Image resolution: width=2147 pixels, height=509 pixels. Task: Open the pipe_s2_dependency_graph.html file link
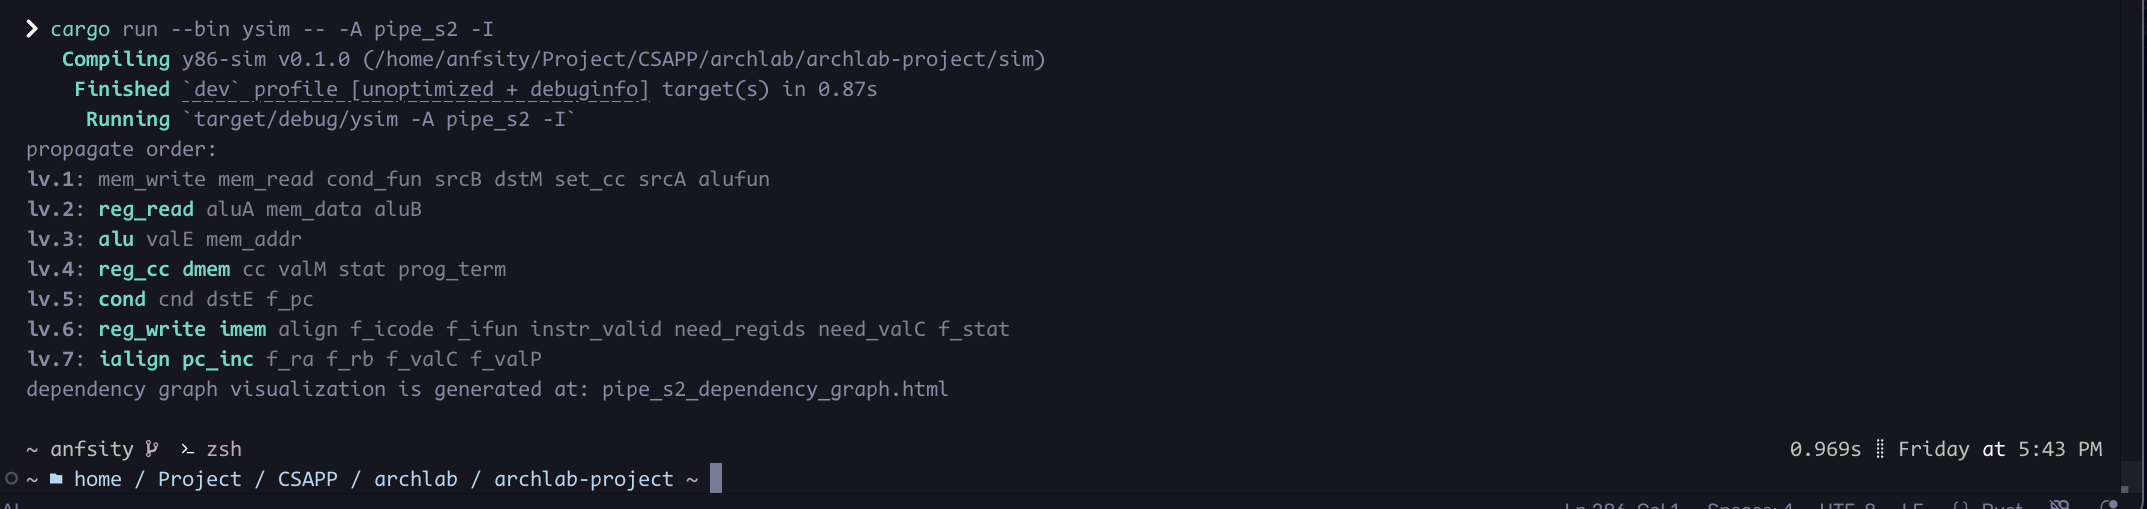(775, 389)
